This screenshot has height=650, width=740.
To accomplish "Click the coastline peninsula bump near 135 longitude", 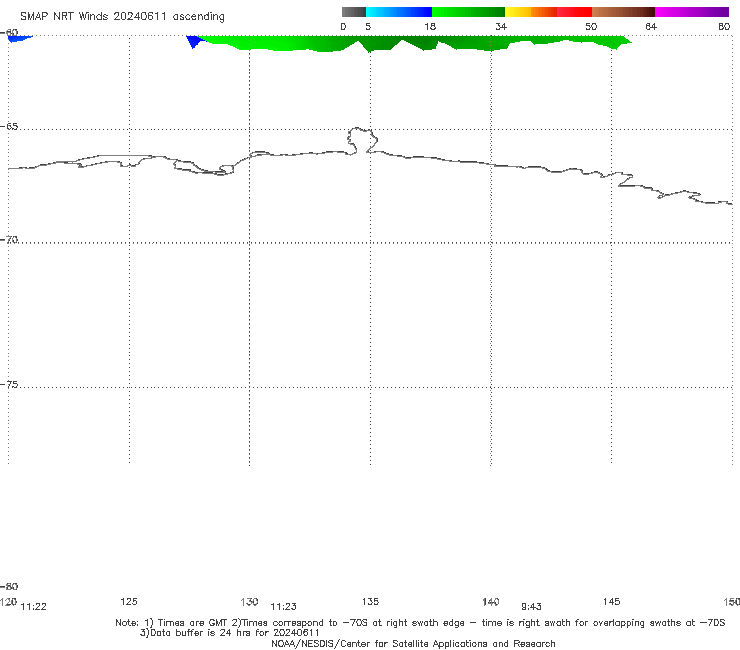I will point(362,140).
